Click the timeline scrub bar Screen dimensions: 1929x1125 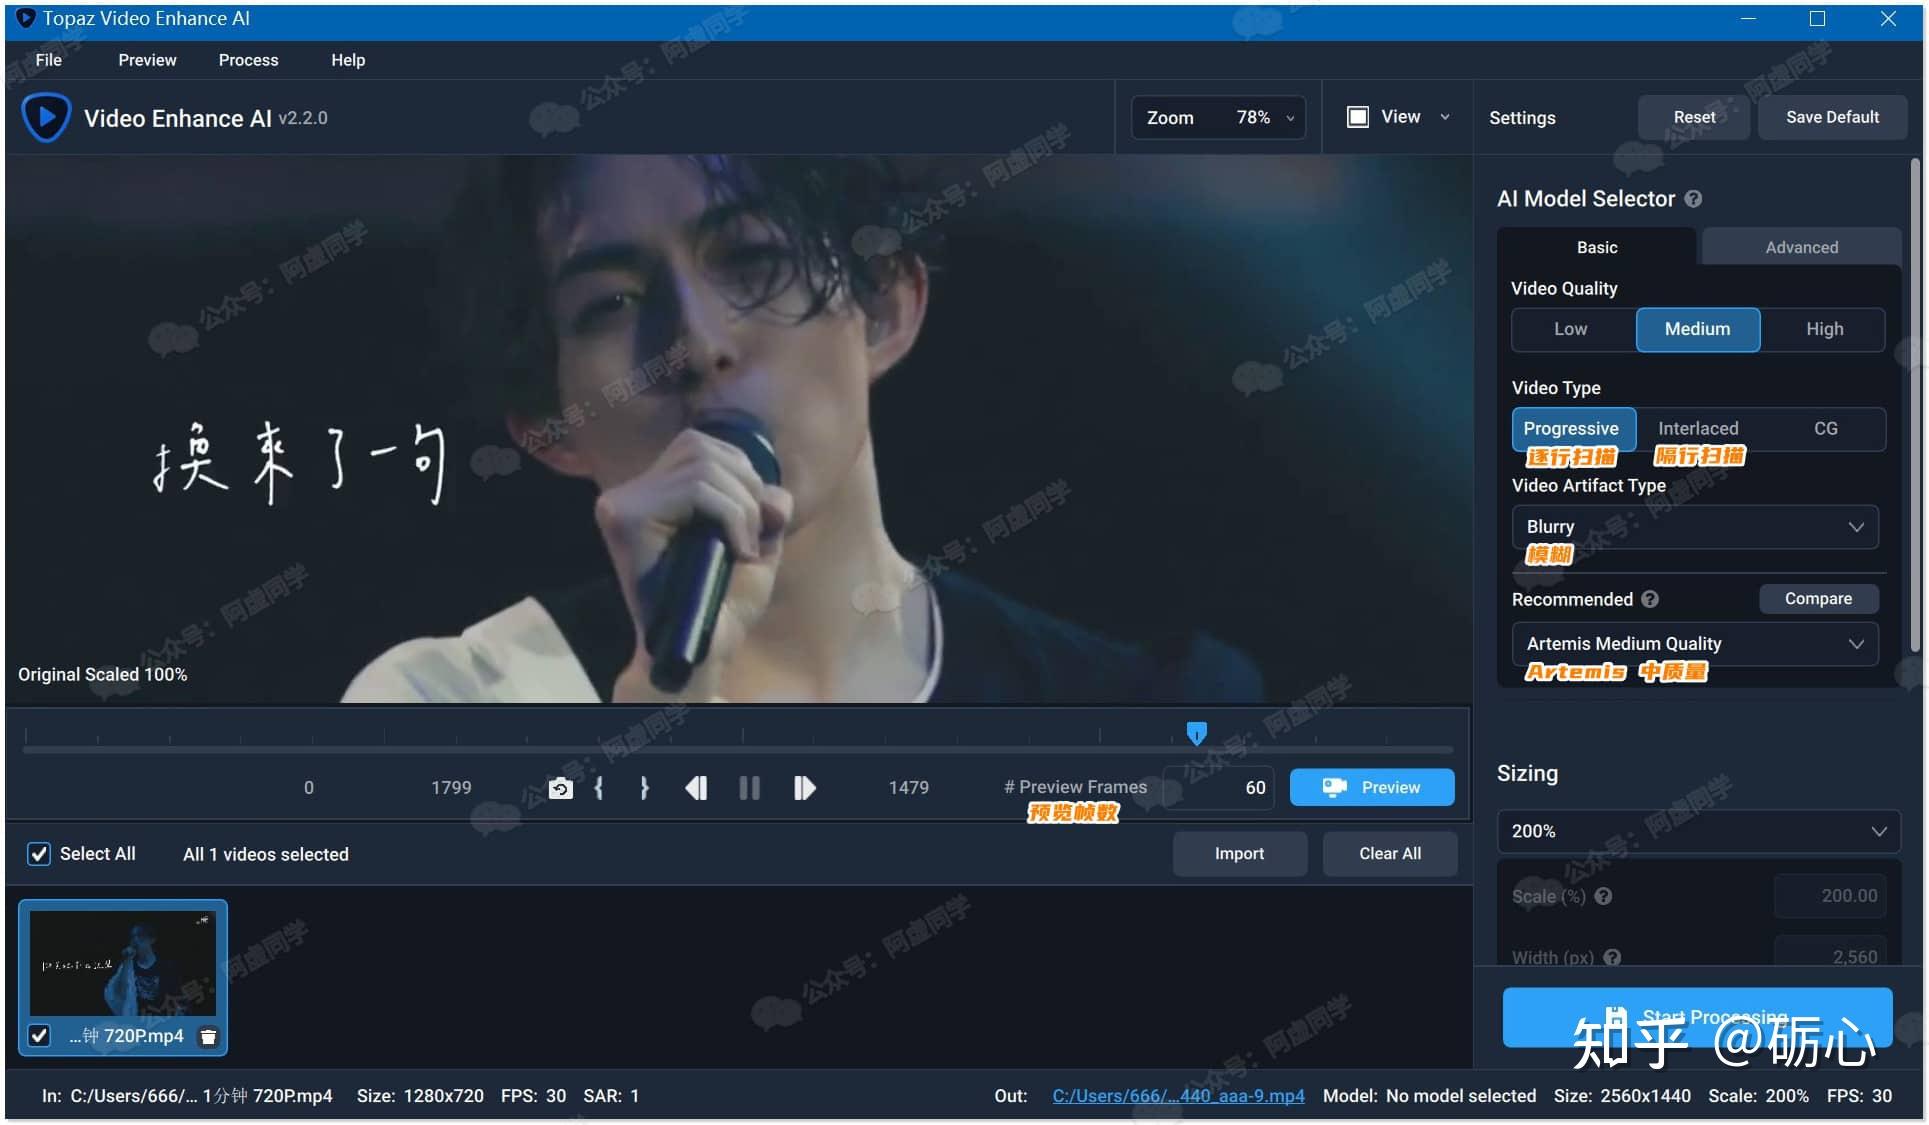[737, 748]
